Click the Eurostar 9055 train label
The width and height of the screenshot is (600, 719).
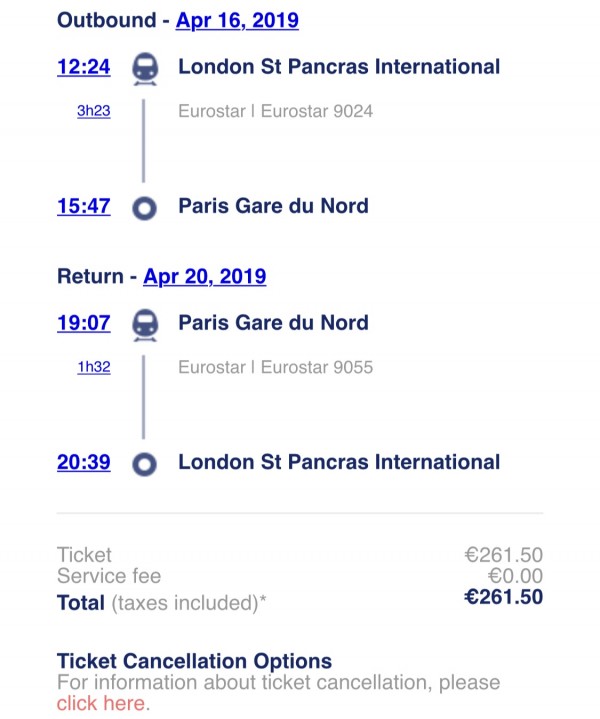275,367
